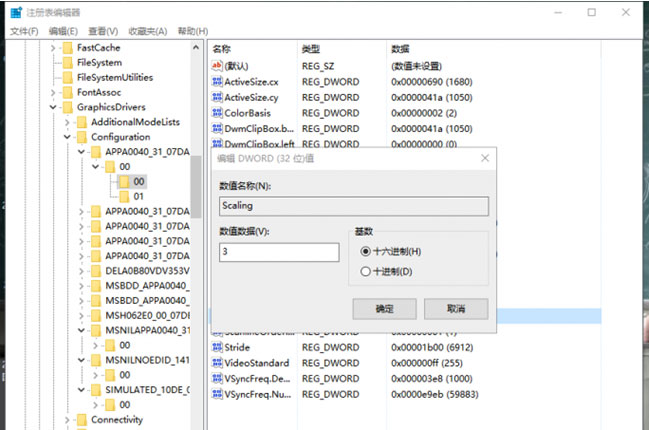
Task: Expand the Connectivity tree node
Action: pyautogui.click(x=67, y=420)
